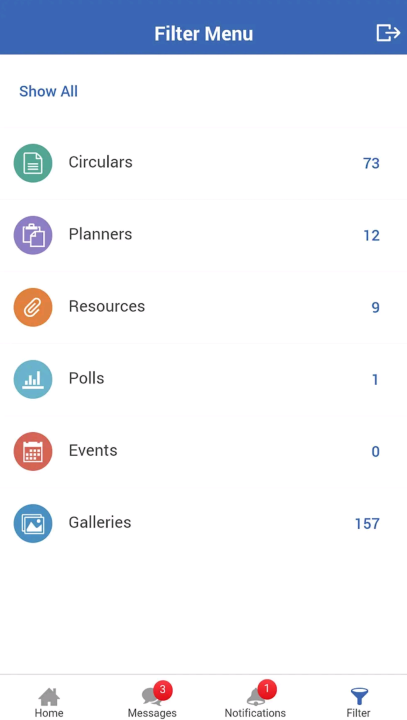Tap the Notifications red badge 1
Viewport: 407px width, 720px height.
(x=267, y=690)
